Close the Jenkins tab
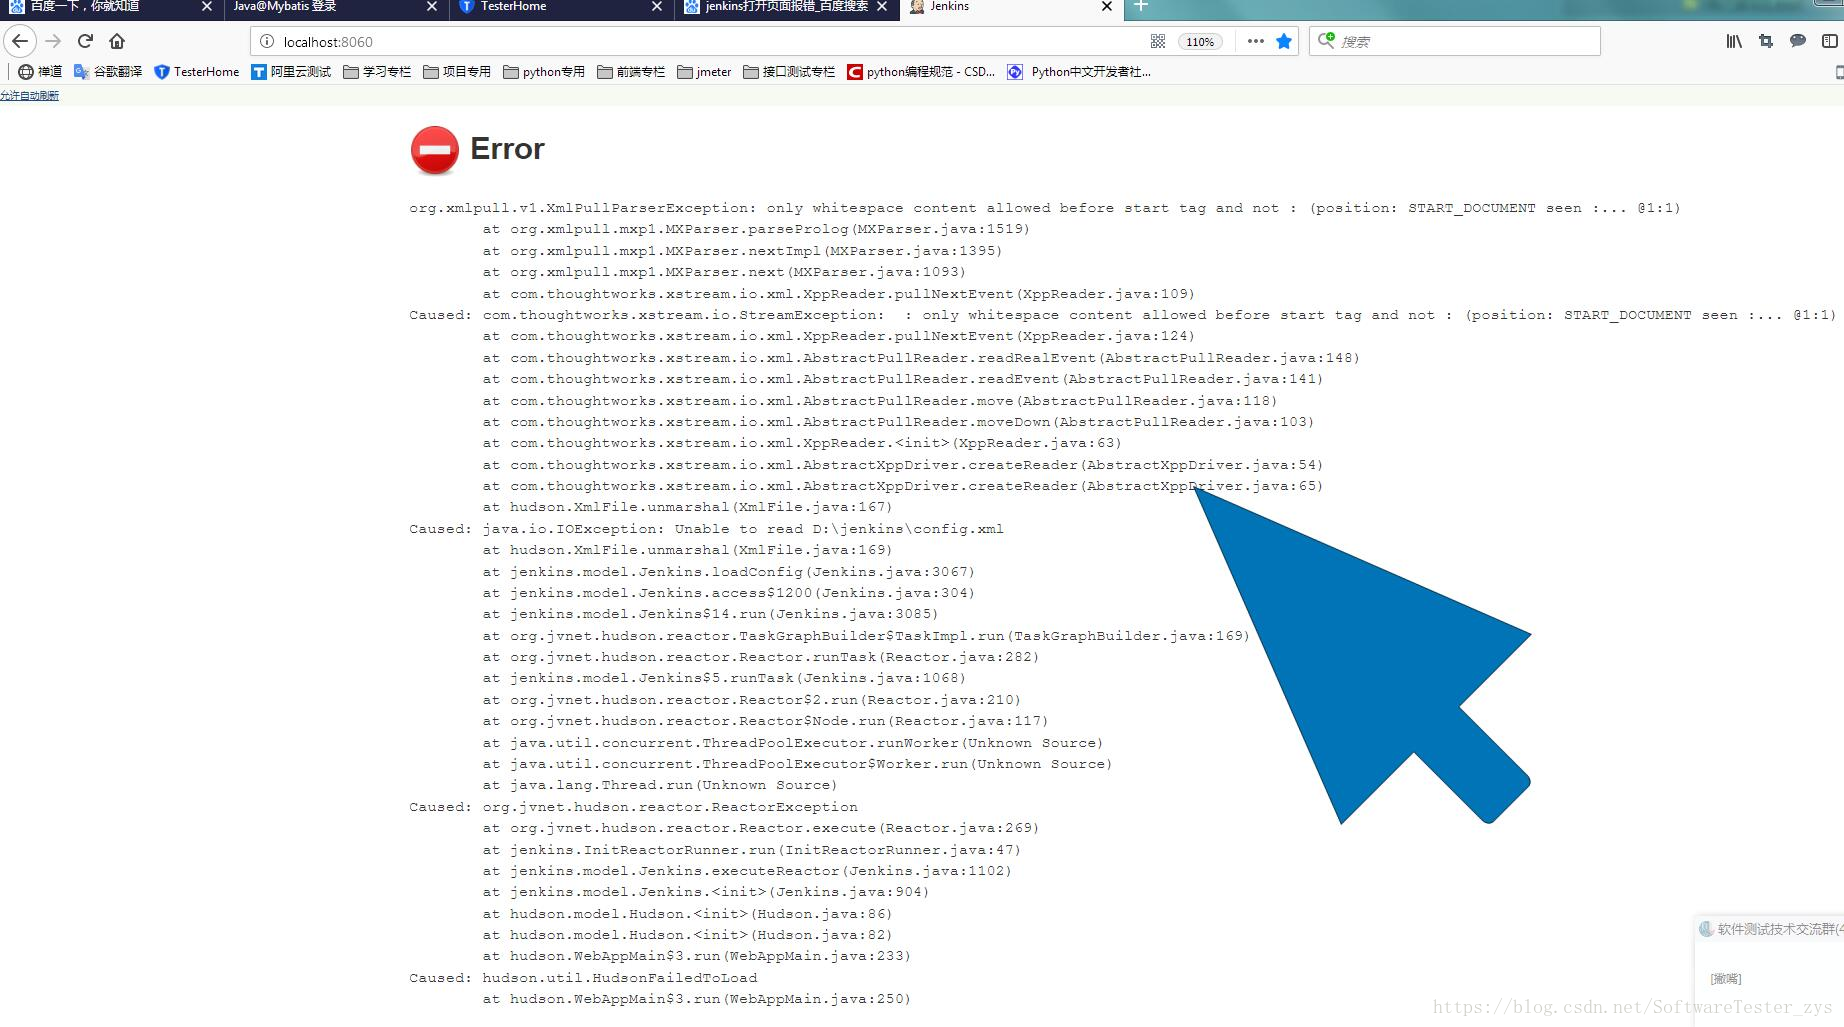This screenshot has height=1027, width=1844. (1106, 6)
